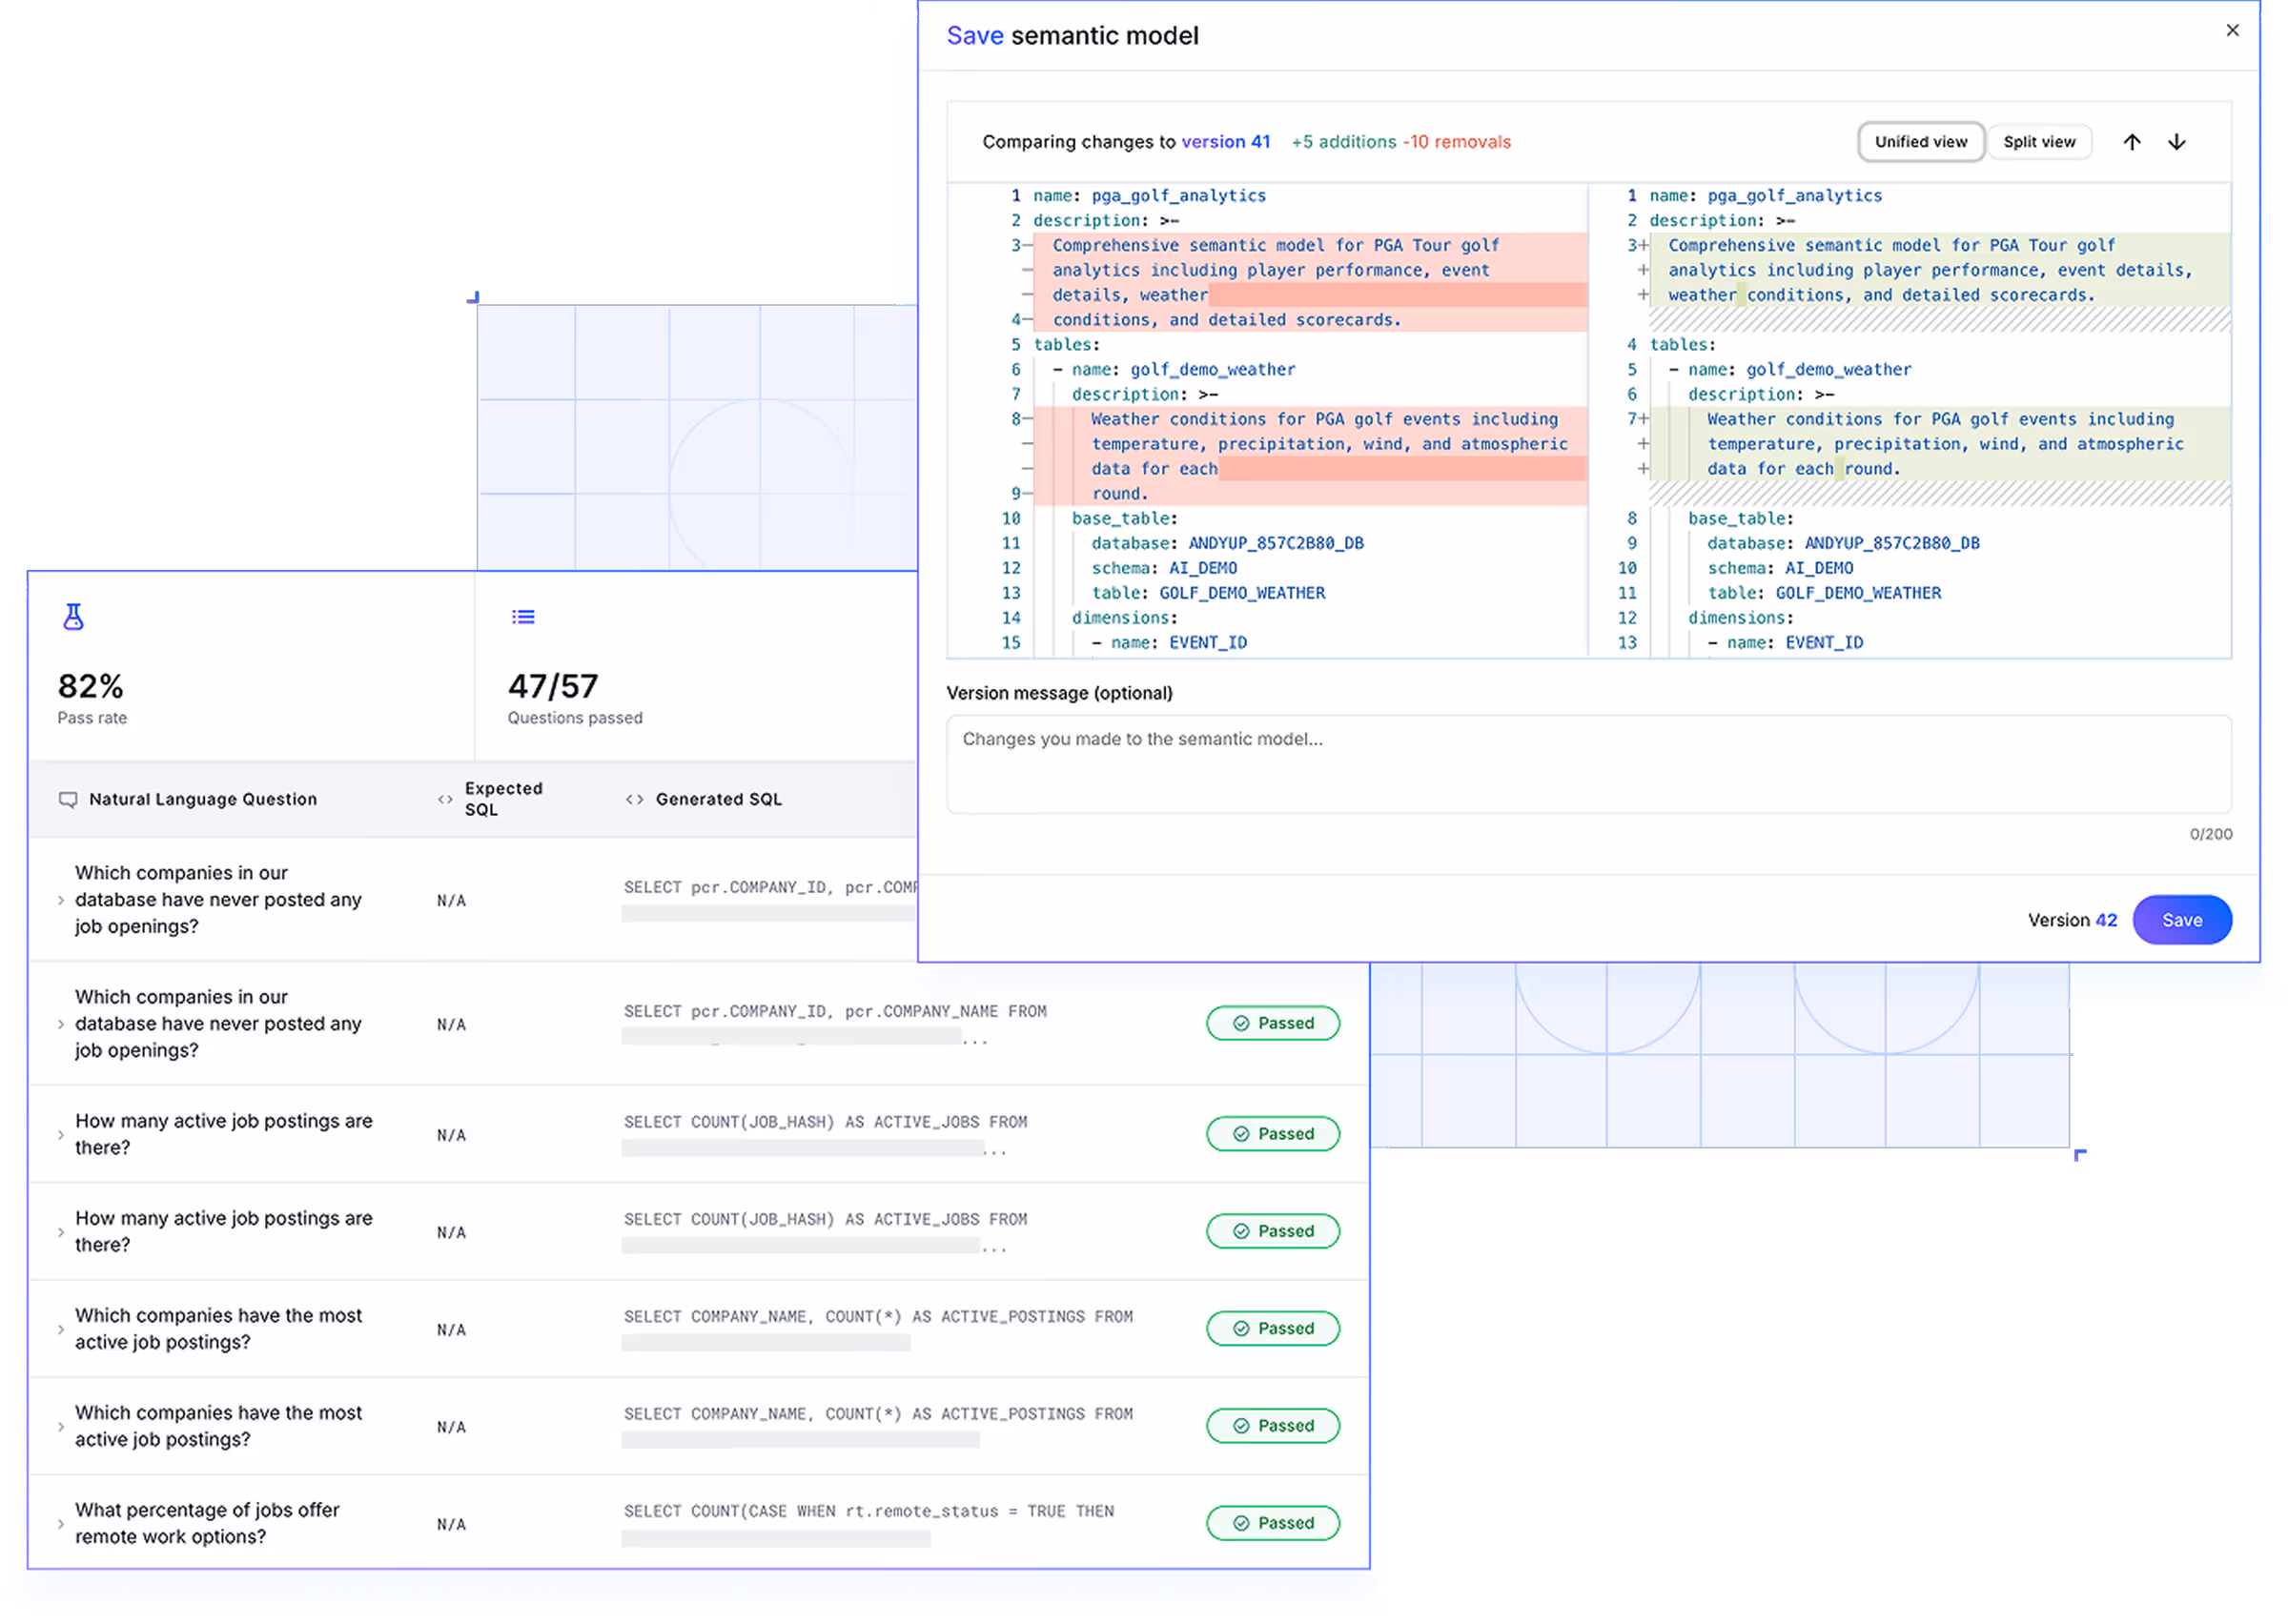Switch diff to Unified view
The width and height of the screenshot is (2288, 1624).
1920,142
